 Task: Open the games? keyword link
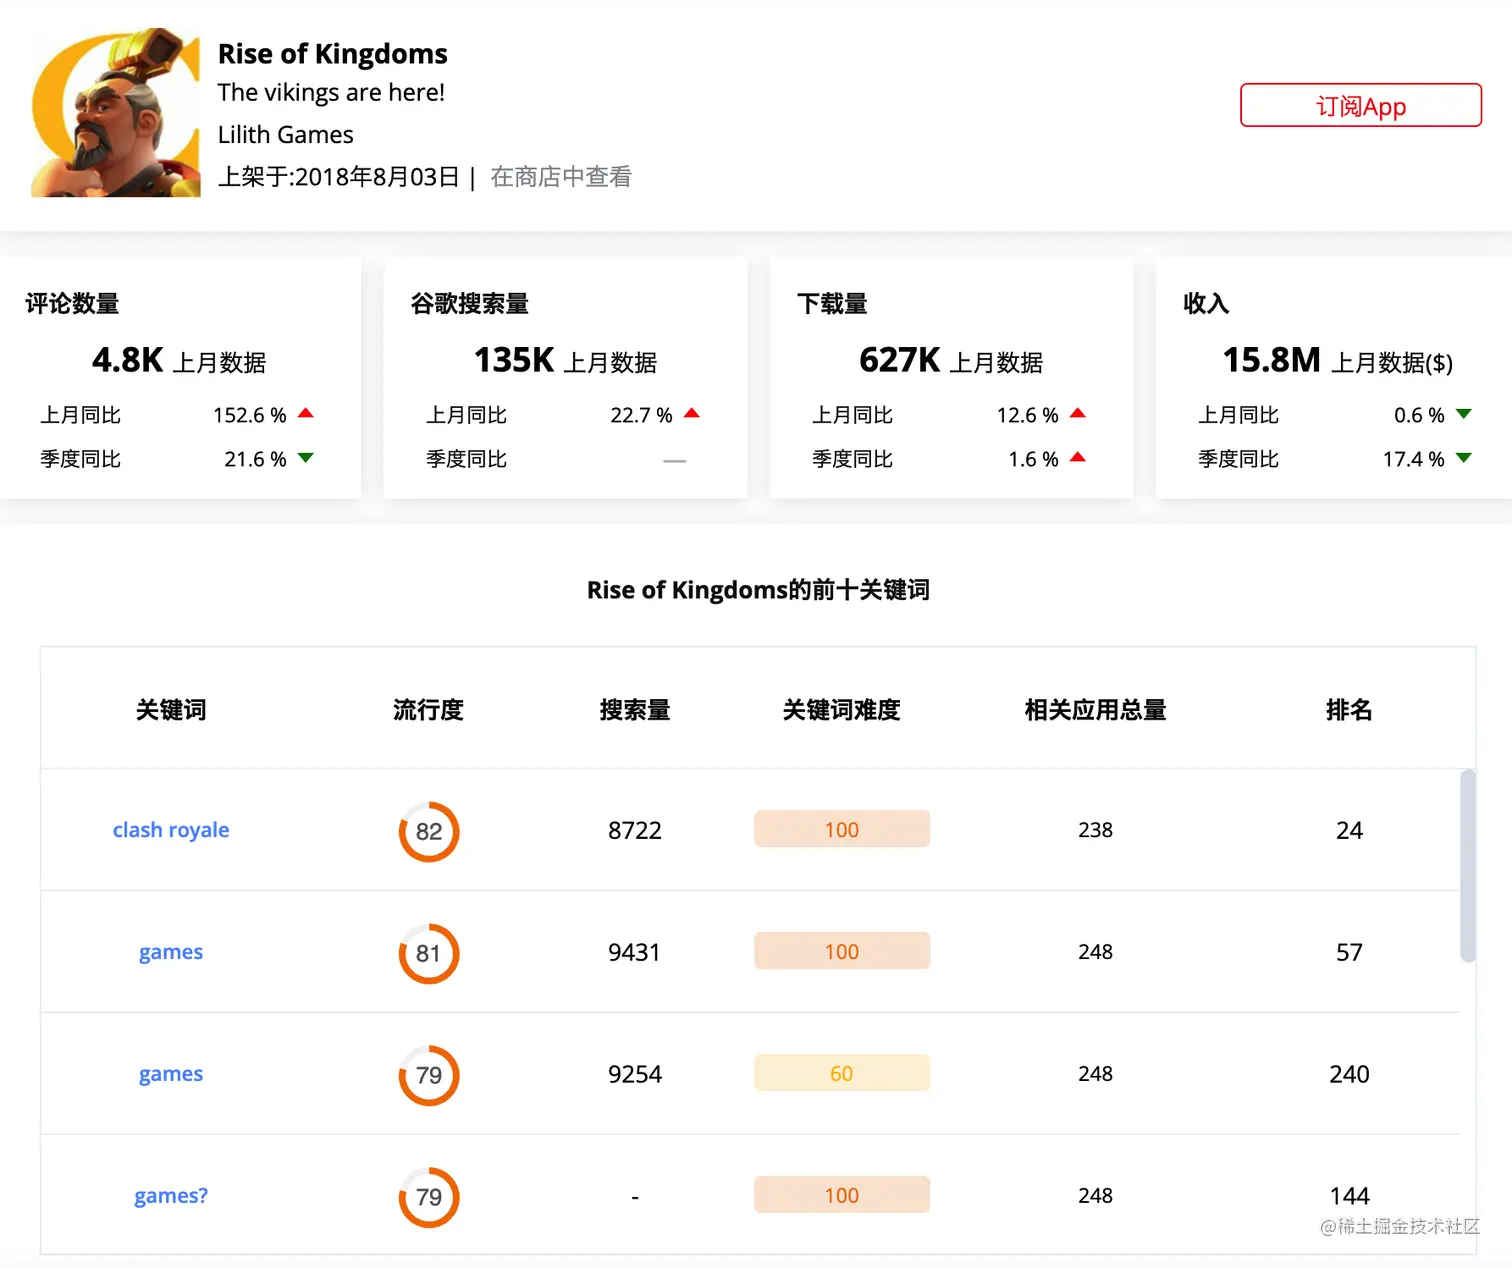(170, 1195)
